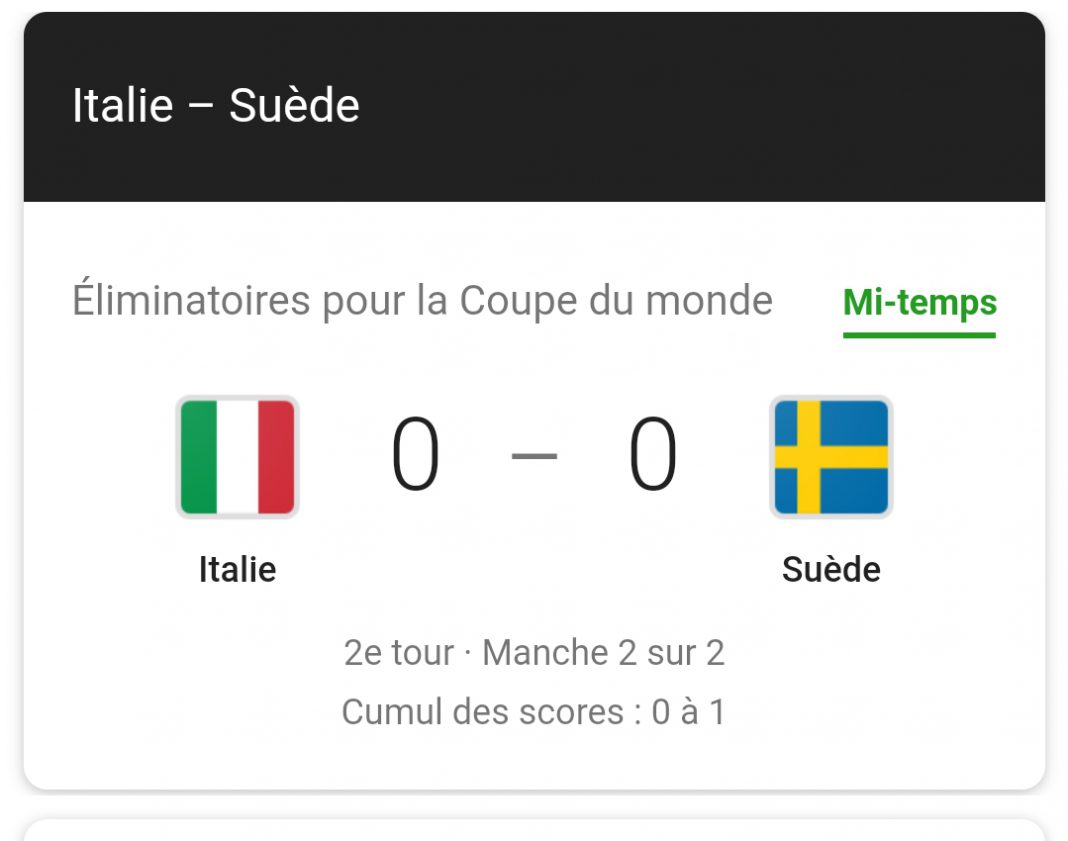1068x841 pixels.
Task: Click the word Italie in the header
Action: click(123, 106)
